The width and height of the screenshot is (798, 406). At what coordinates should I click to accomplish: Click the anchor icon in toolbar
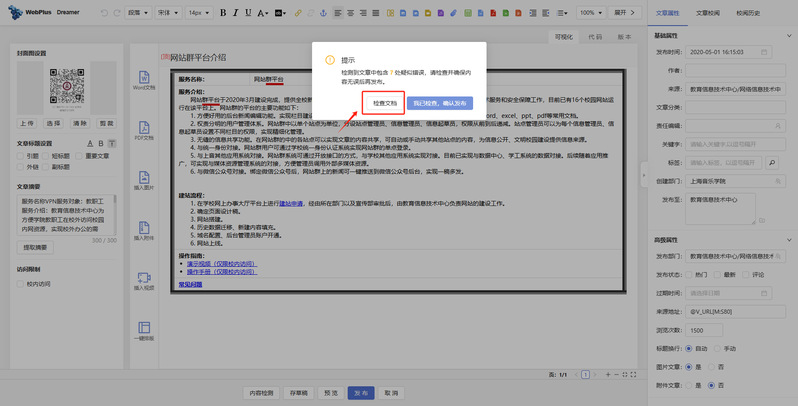pos(323,13)
